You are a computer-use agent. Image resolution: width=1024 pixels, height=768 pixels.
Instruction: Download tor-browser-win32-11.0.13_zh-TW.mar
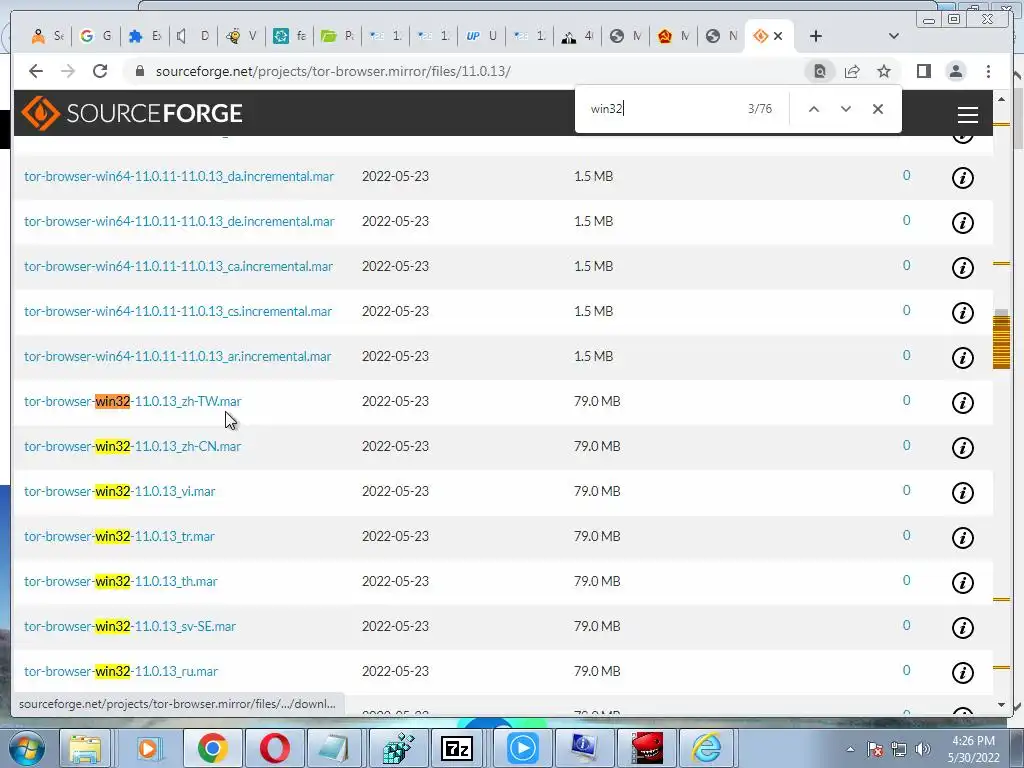click(133, 401)
